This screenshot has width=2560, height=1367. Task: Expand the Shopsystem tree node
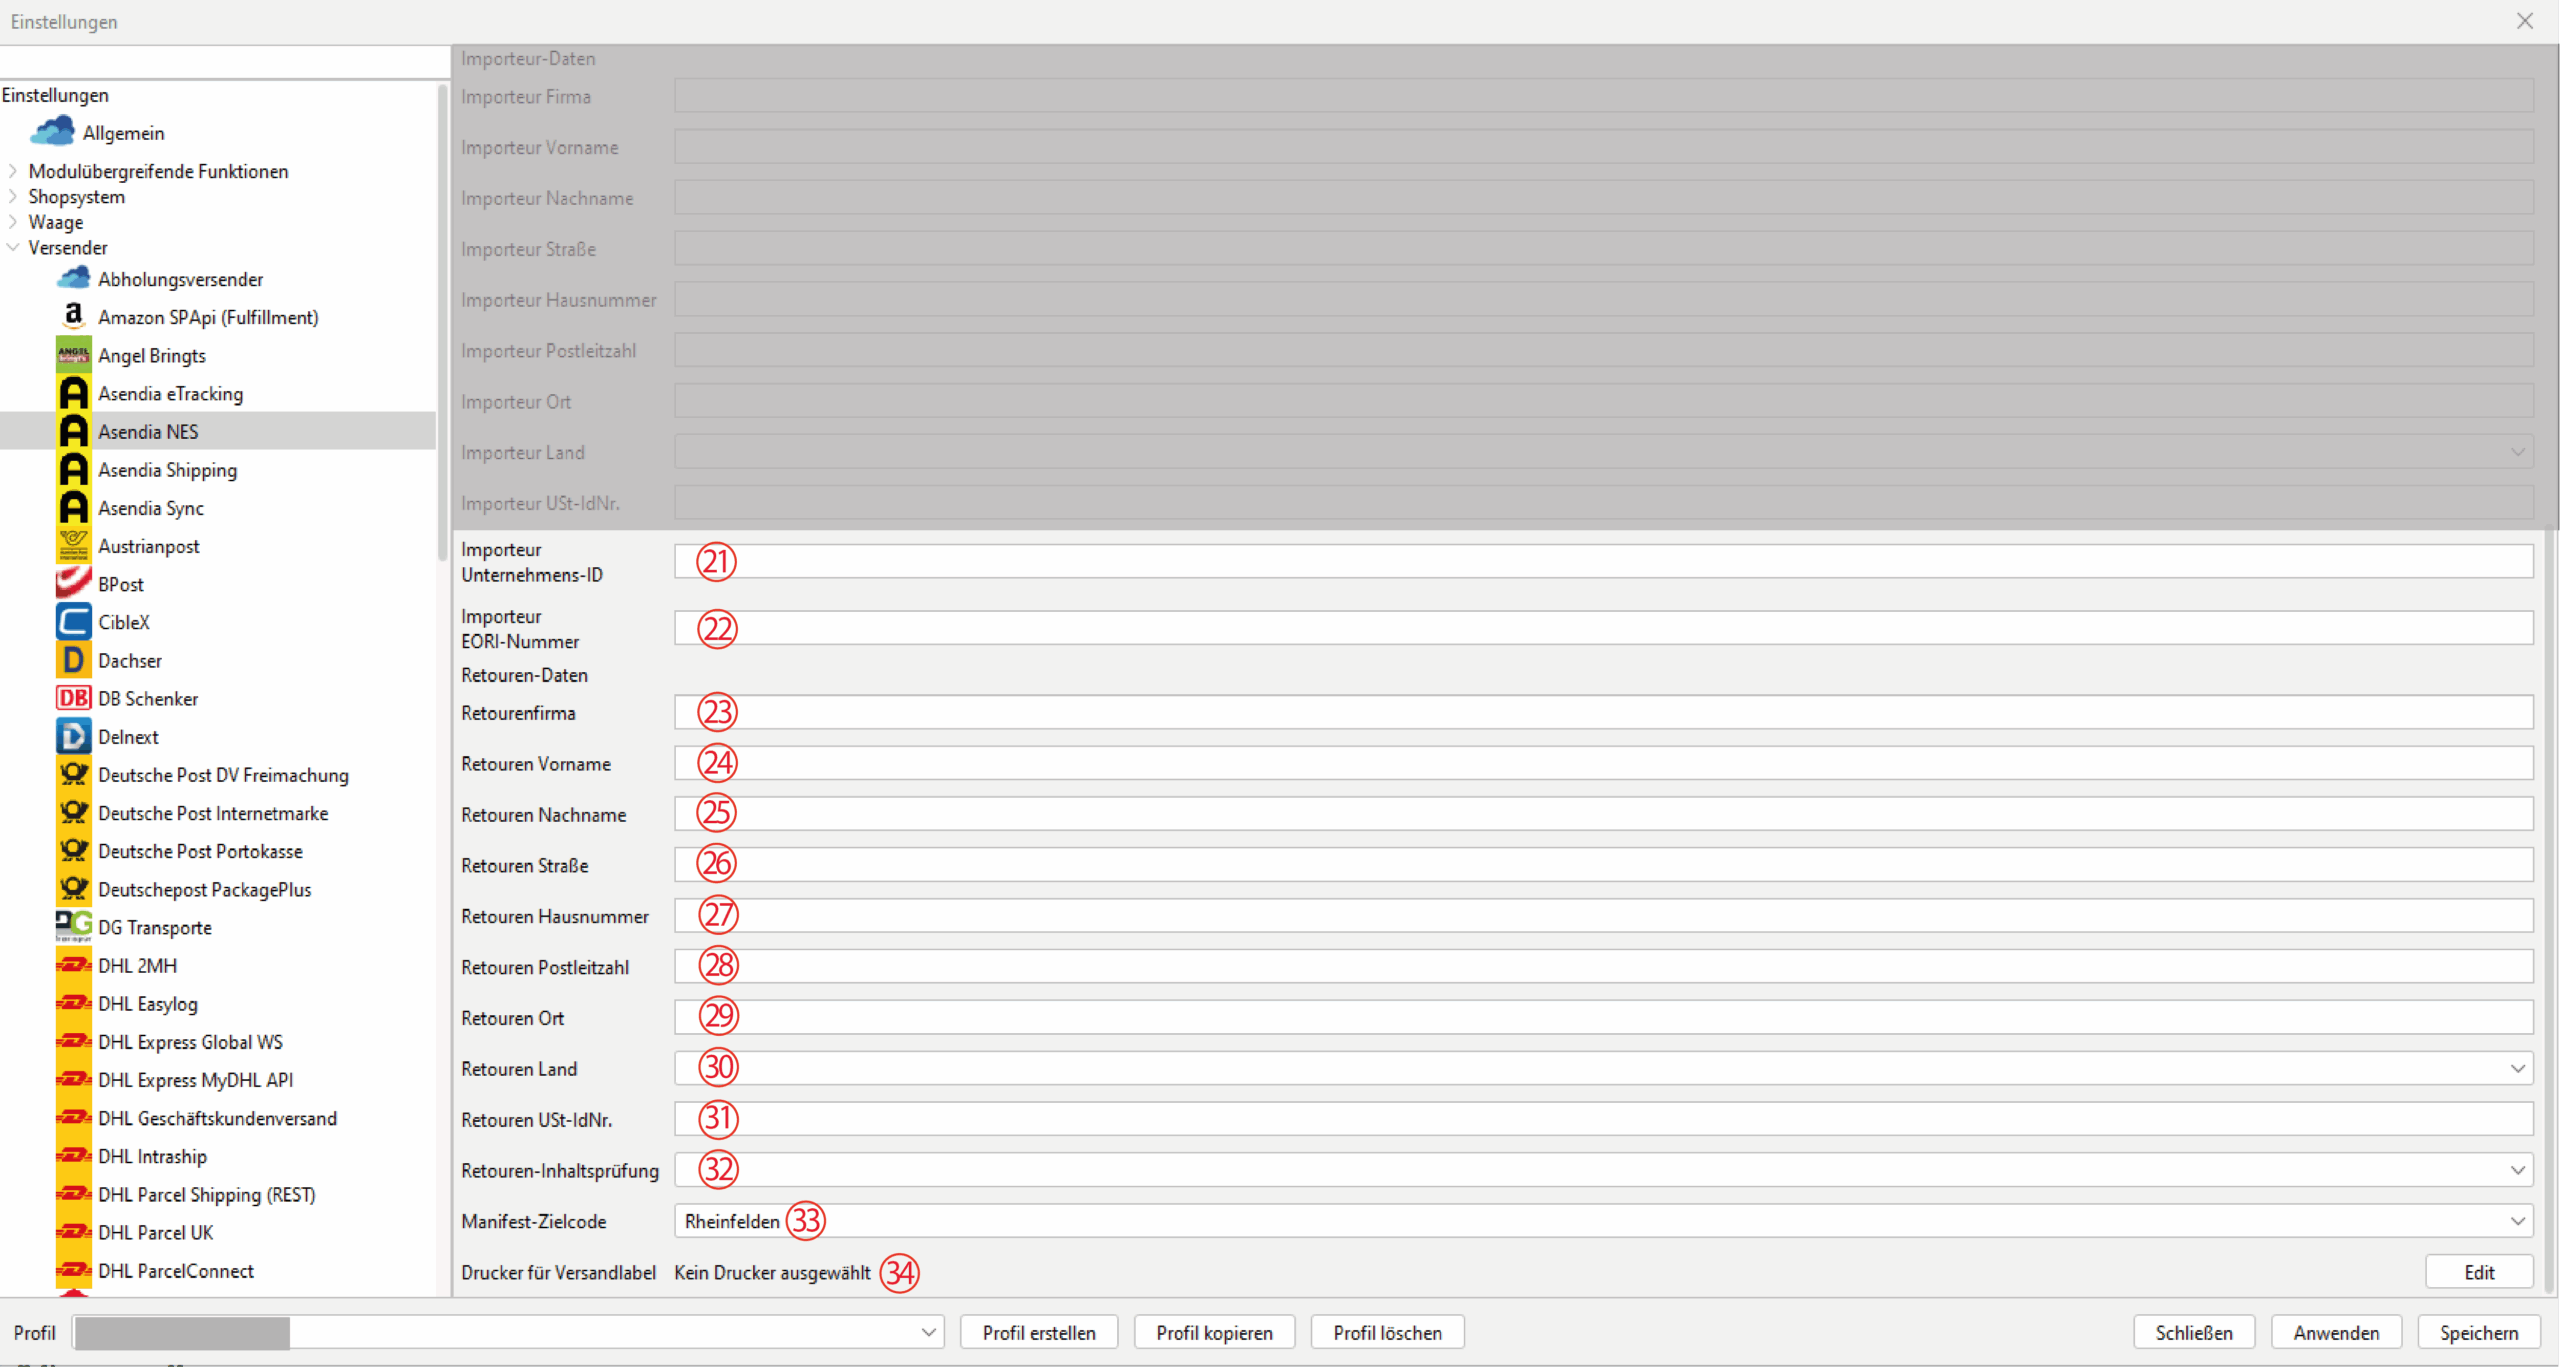coord(12,196)
